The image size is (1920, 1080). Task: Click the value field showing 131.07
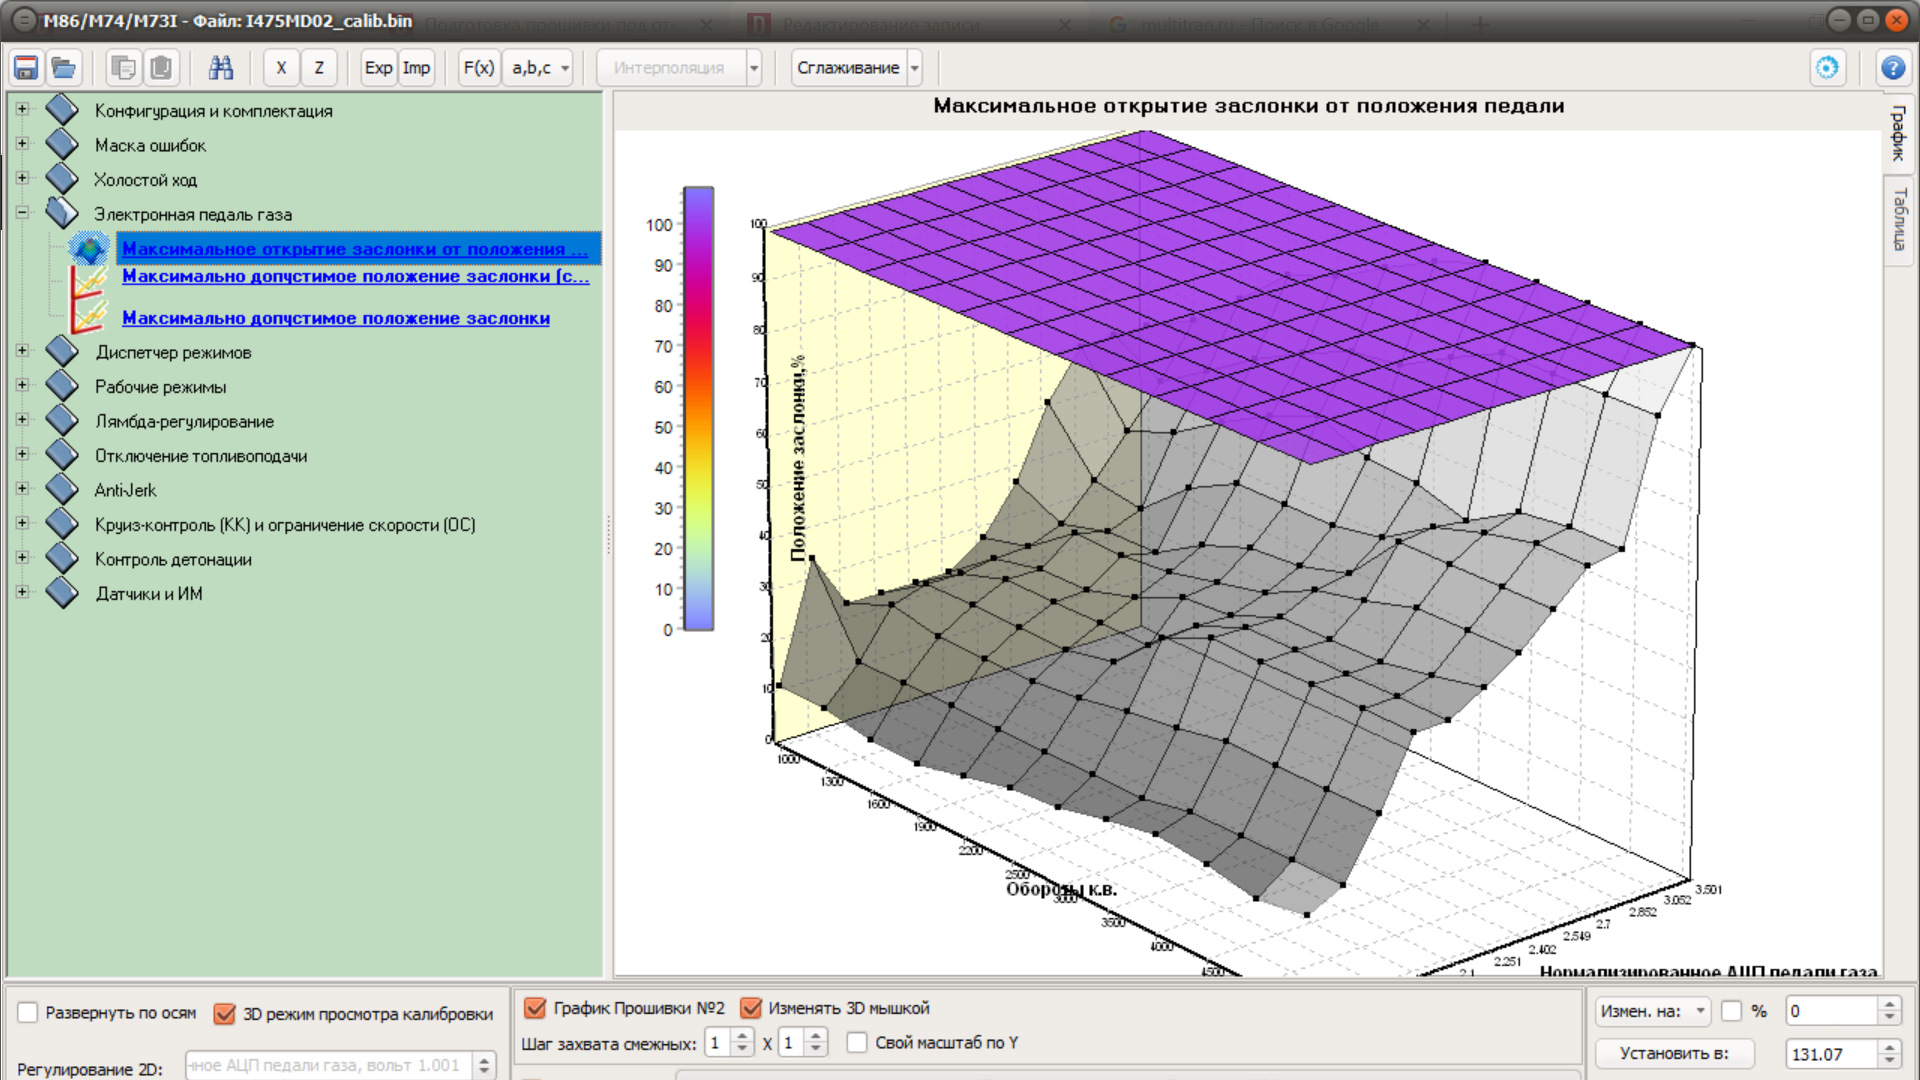point(1832,1054)
